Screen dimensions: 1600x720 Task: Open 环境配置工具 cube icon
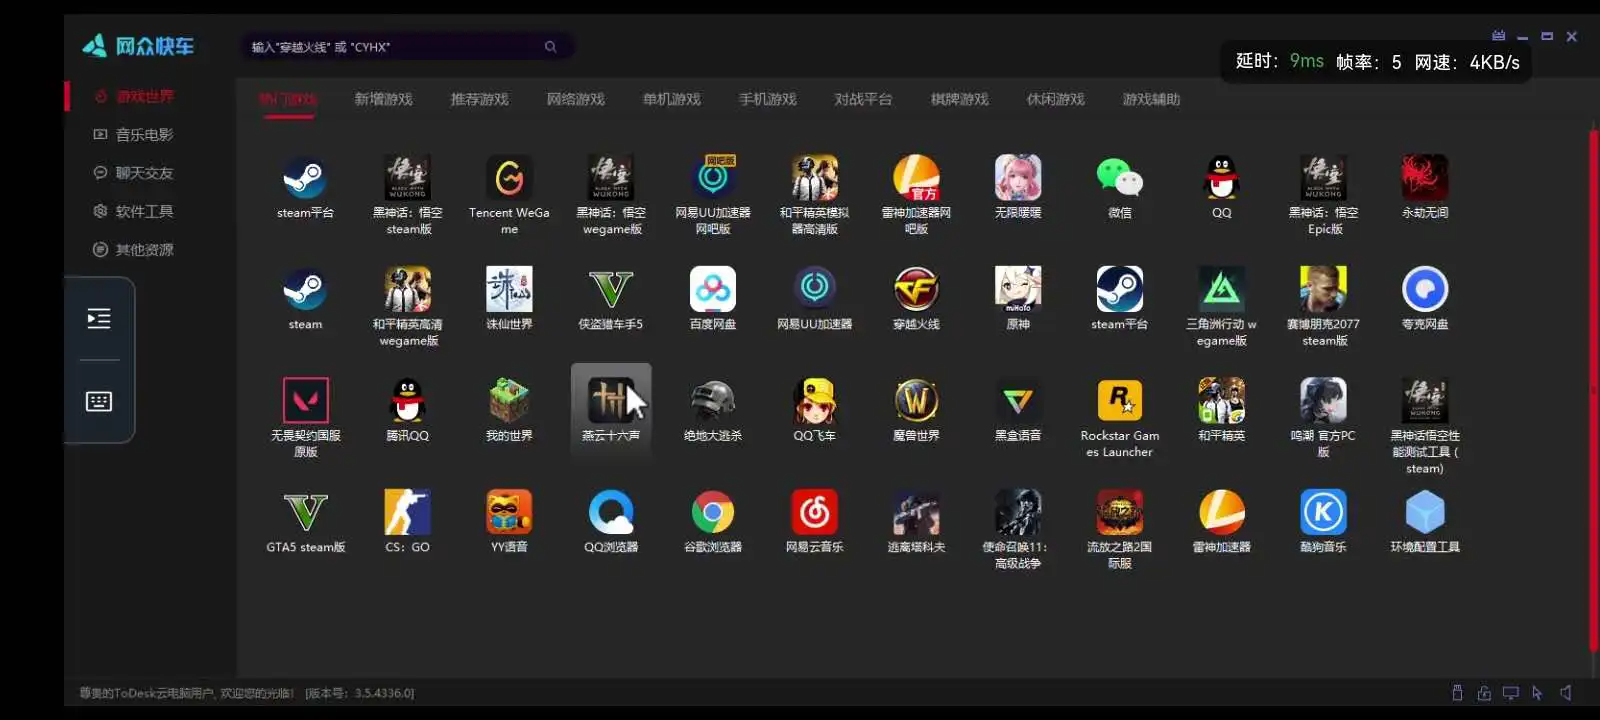pos(1425,513)
